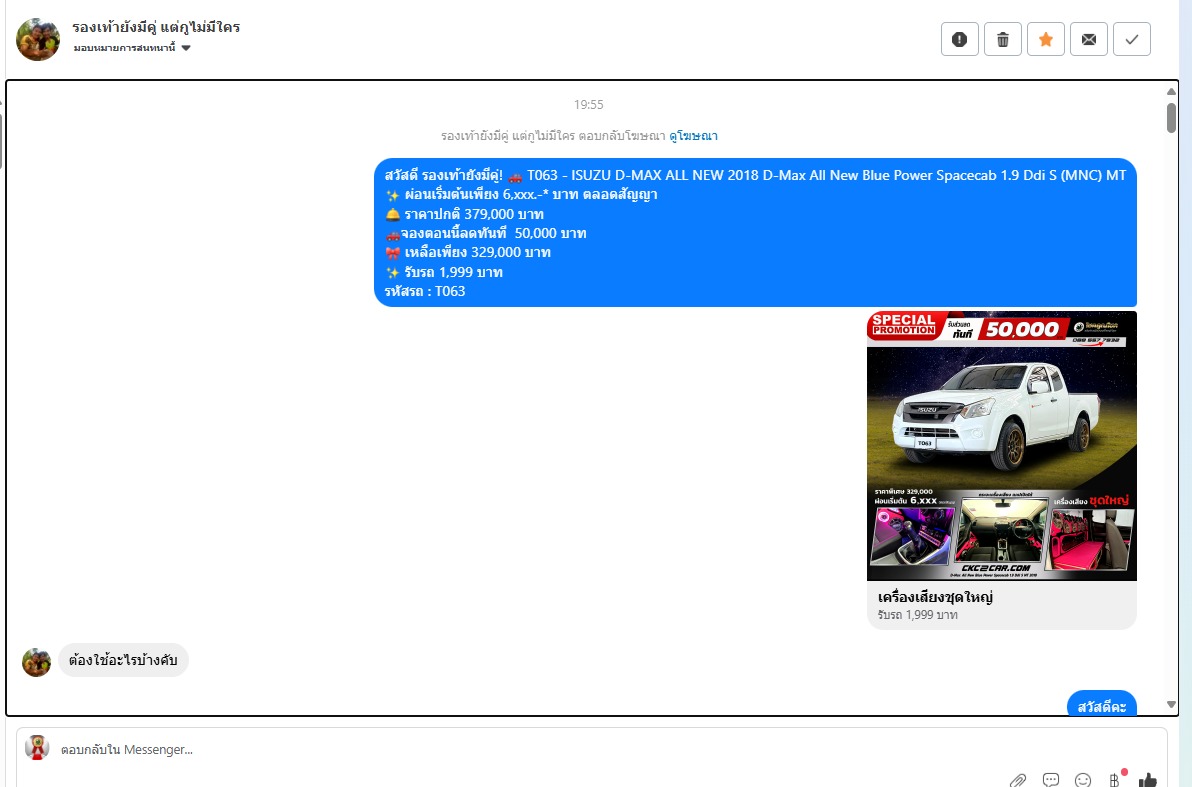Viewport: 1192px width, 787px height.
Task: Mark conversation done with checkmark icon
Action: coord(1132,40)
